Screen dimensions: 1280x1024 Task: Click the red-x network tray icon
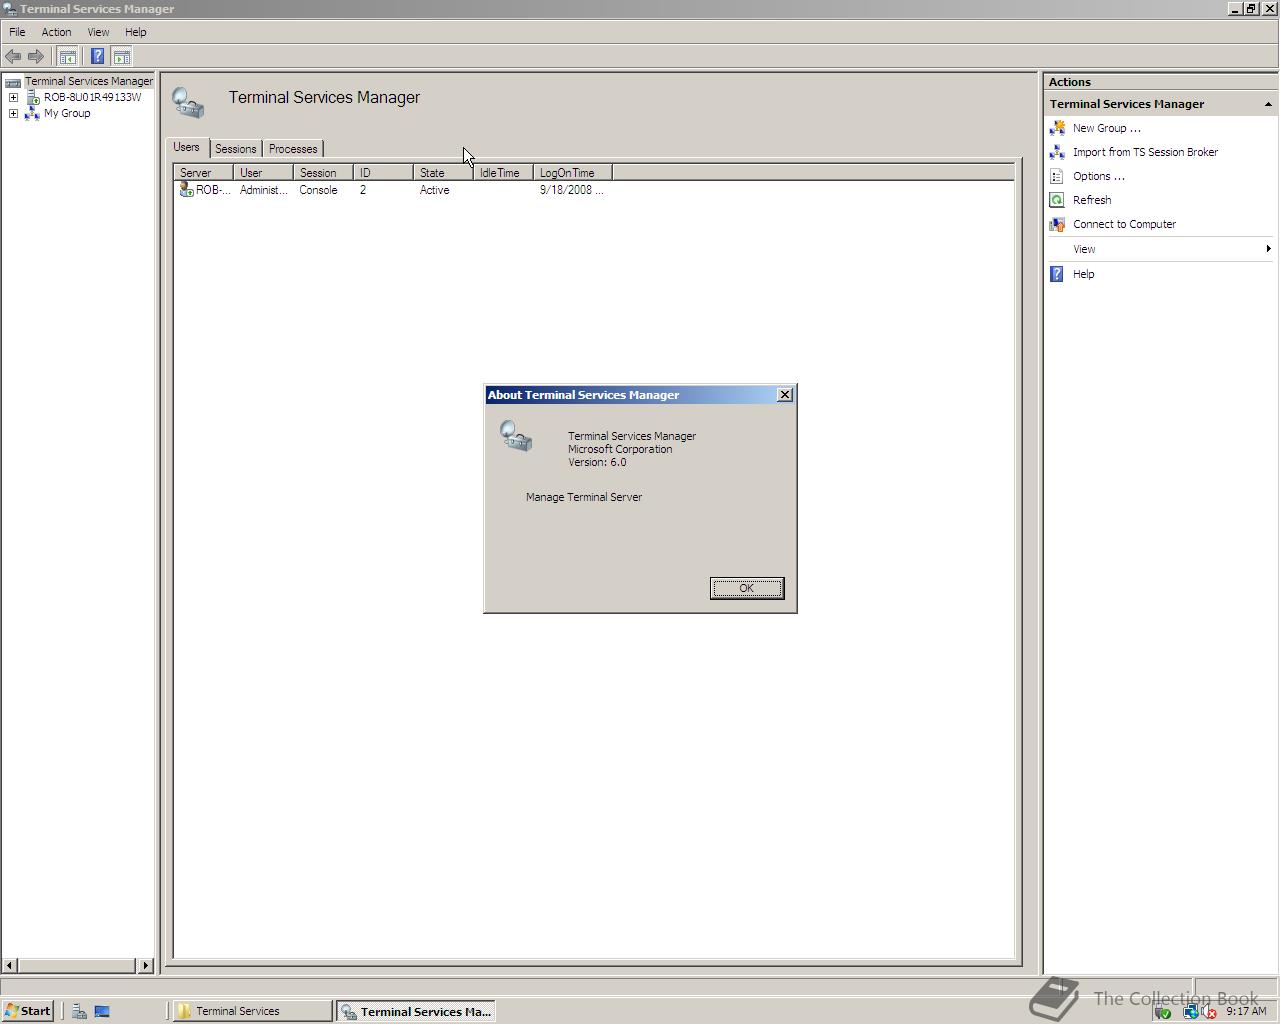1208,1011
